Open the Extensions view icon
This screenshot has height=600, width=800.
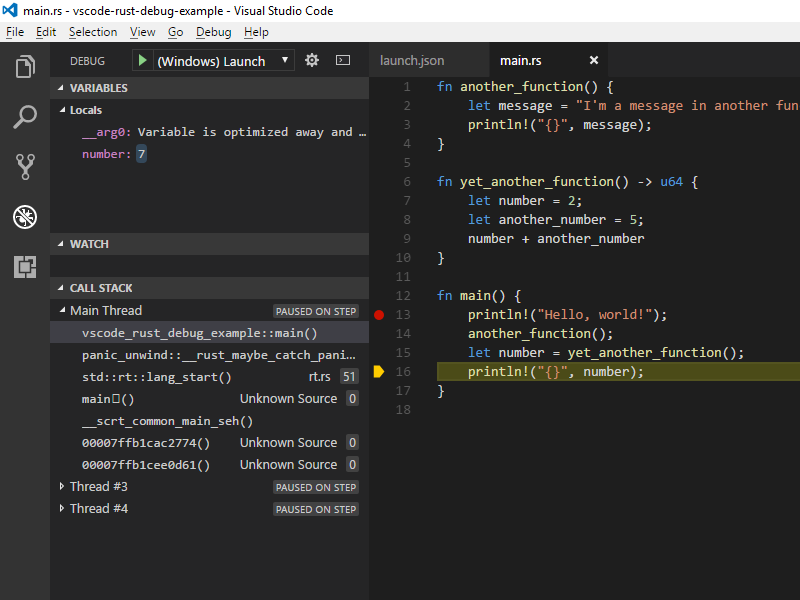pyautogui.click(x=25, y=267)
